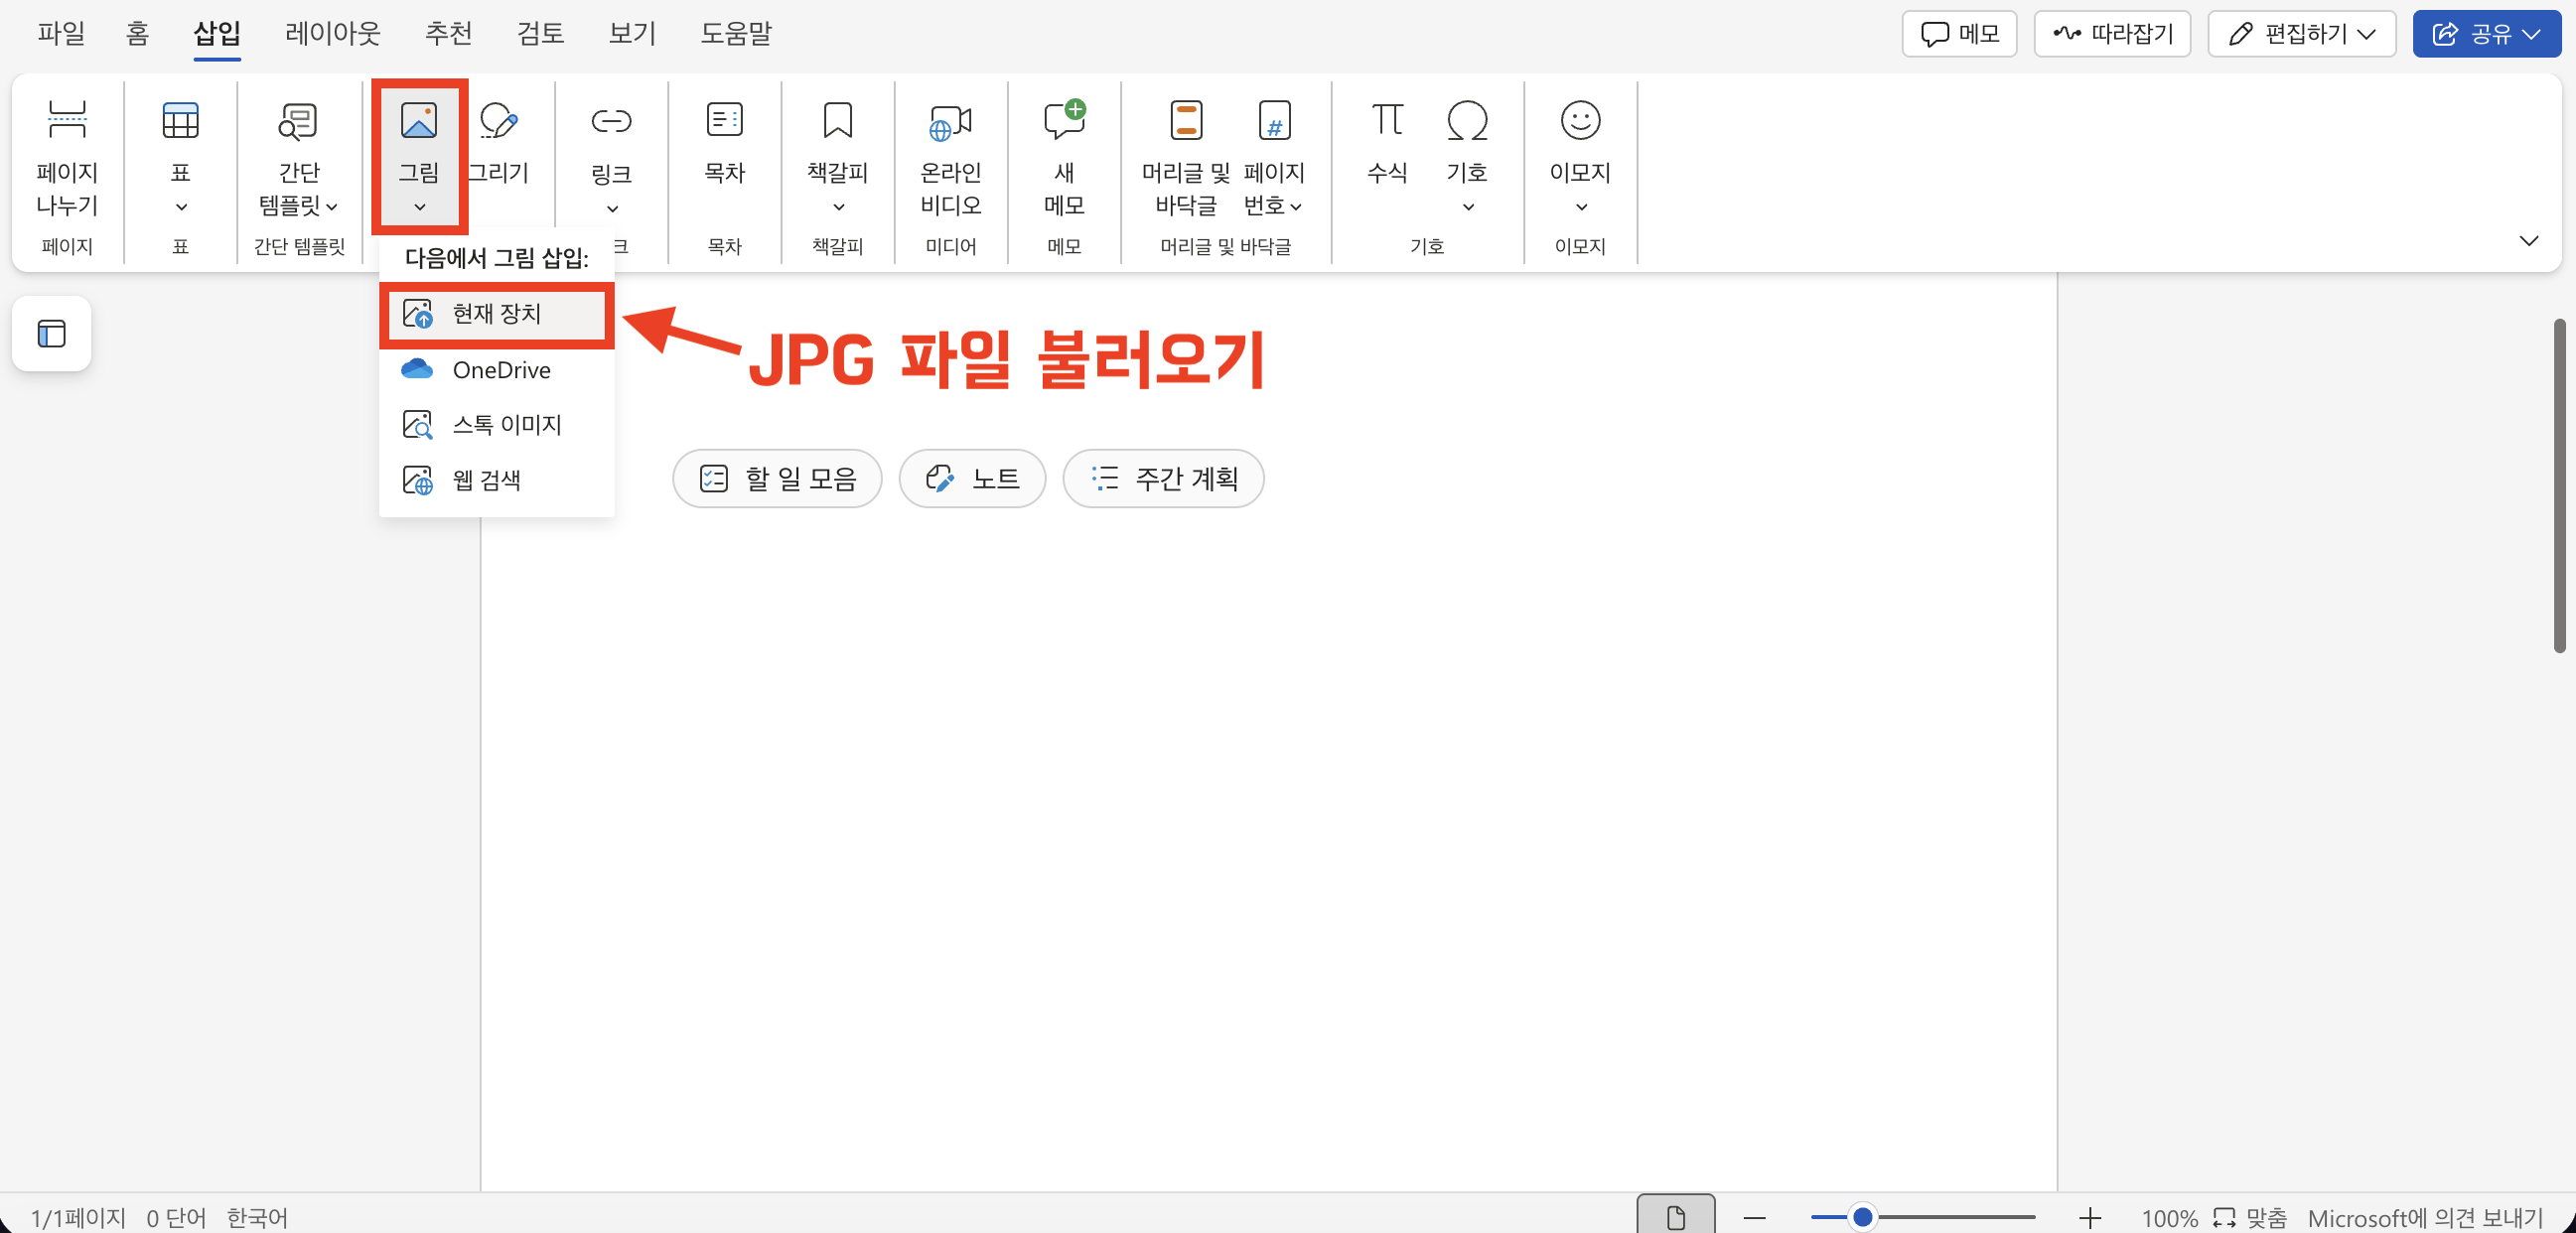Open the 검토 tab

539,33
